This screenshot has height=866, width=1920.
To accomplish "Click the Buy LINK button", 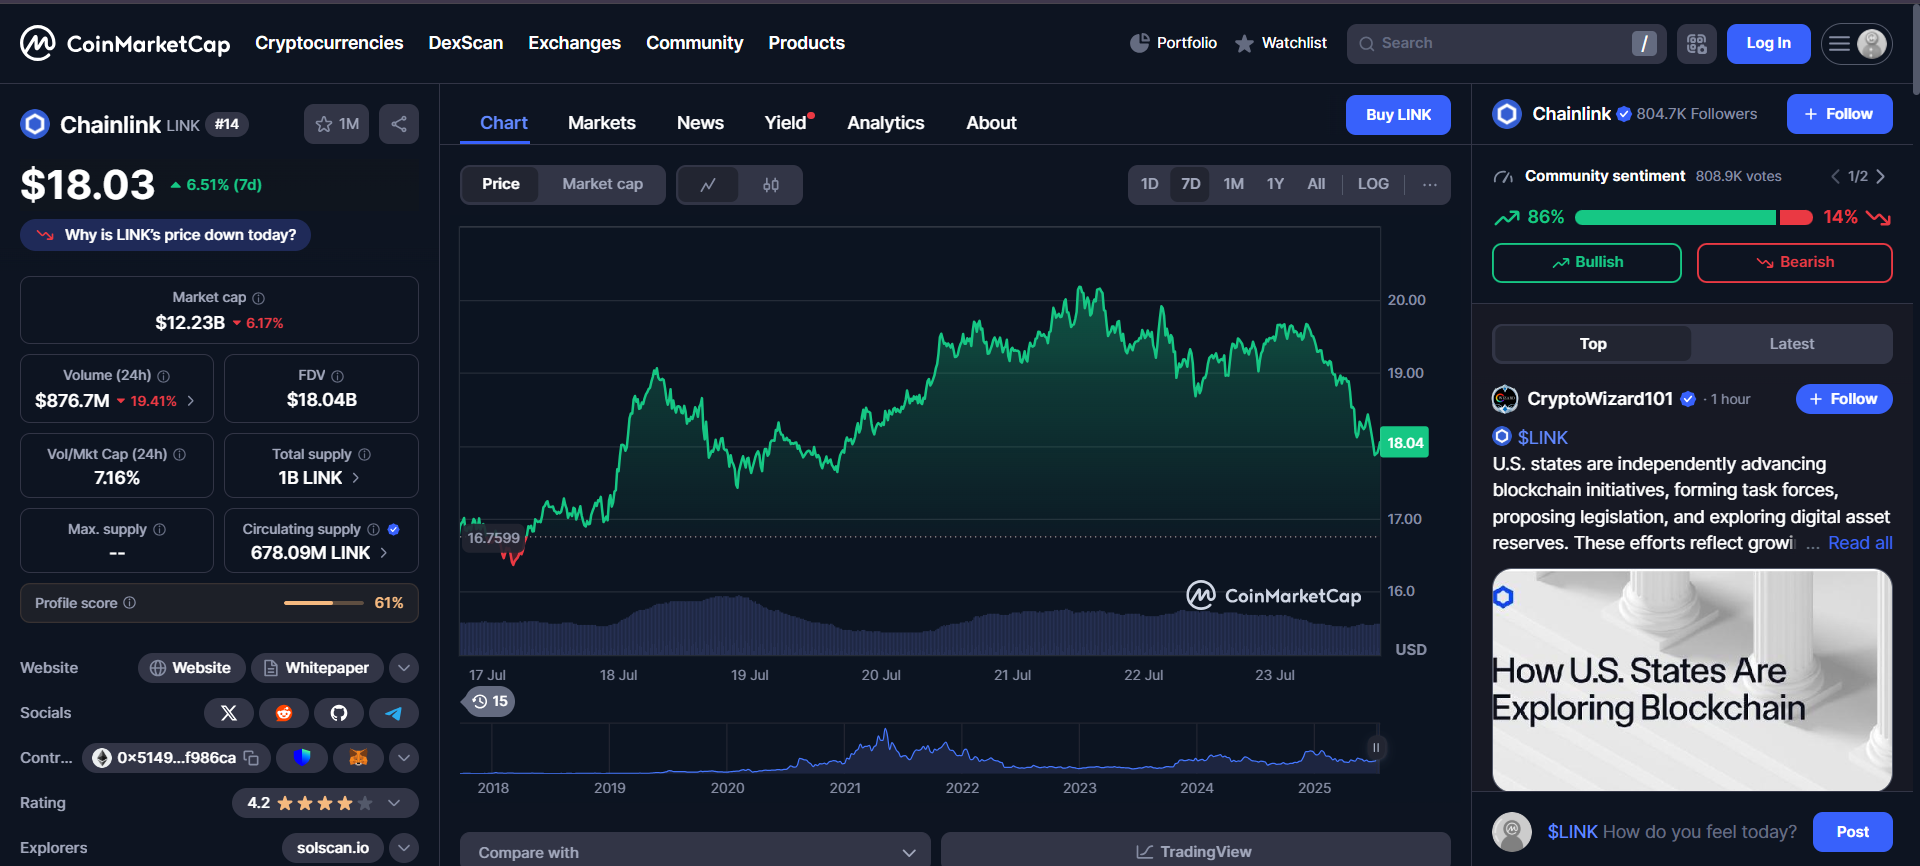I will [x=1398, y=115].
